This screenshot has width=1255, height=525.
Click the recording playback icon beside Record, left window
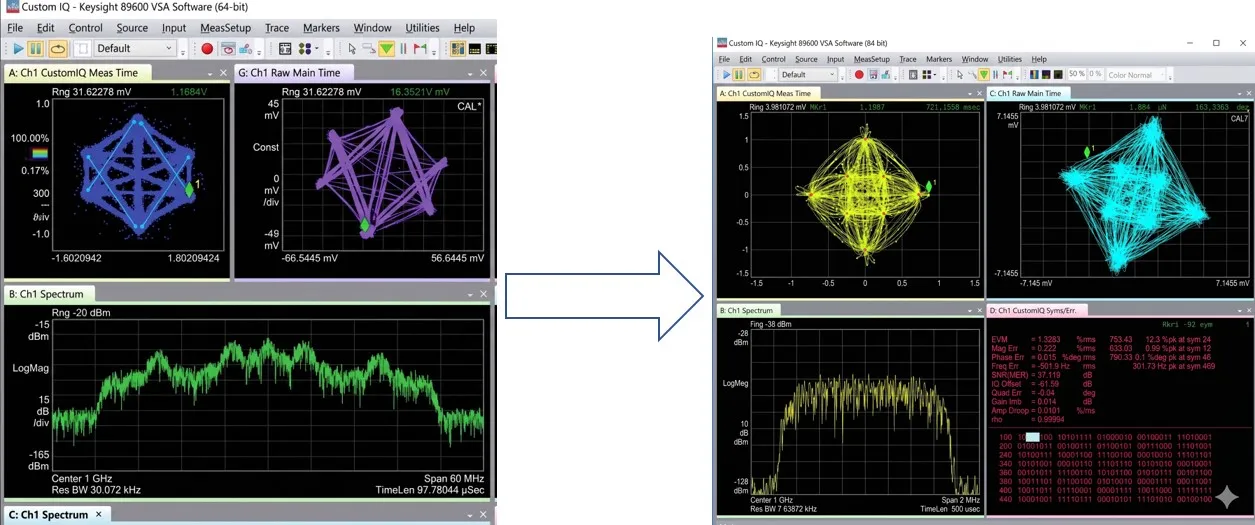228,48
